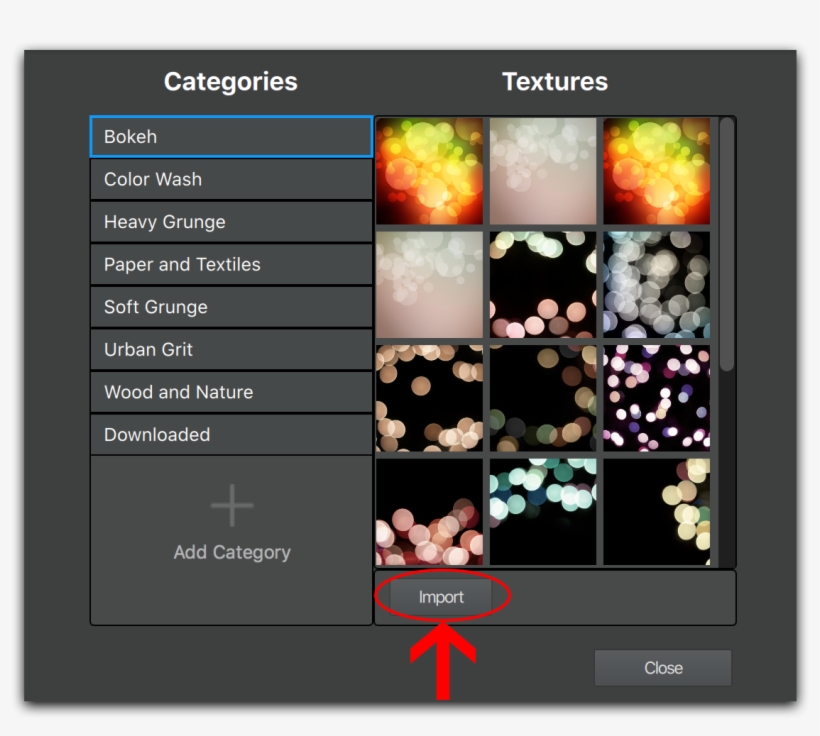
Task: Click the textures list vertical scrollbar
Action: (727, 245)
